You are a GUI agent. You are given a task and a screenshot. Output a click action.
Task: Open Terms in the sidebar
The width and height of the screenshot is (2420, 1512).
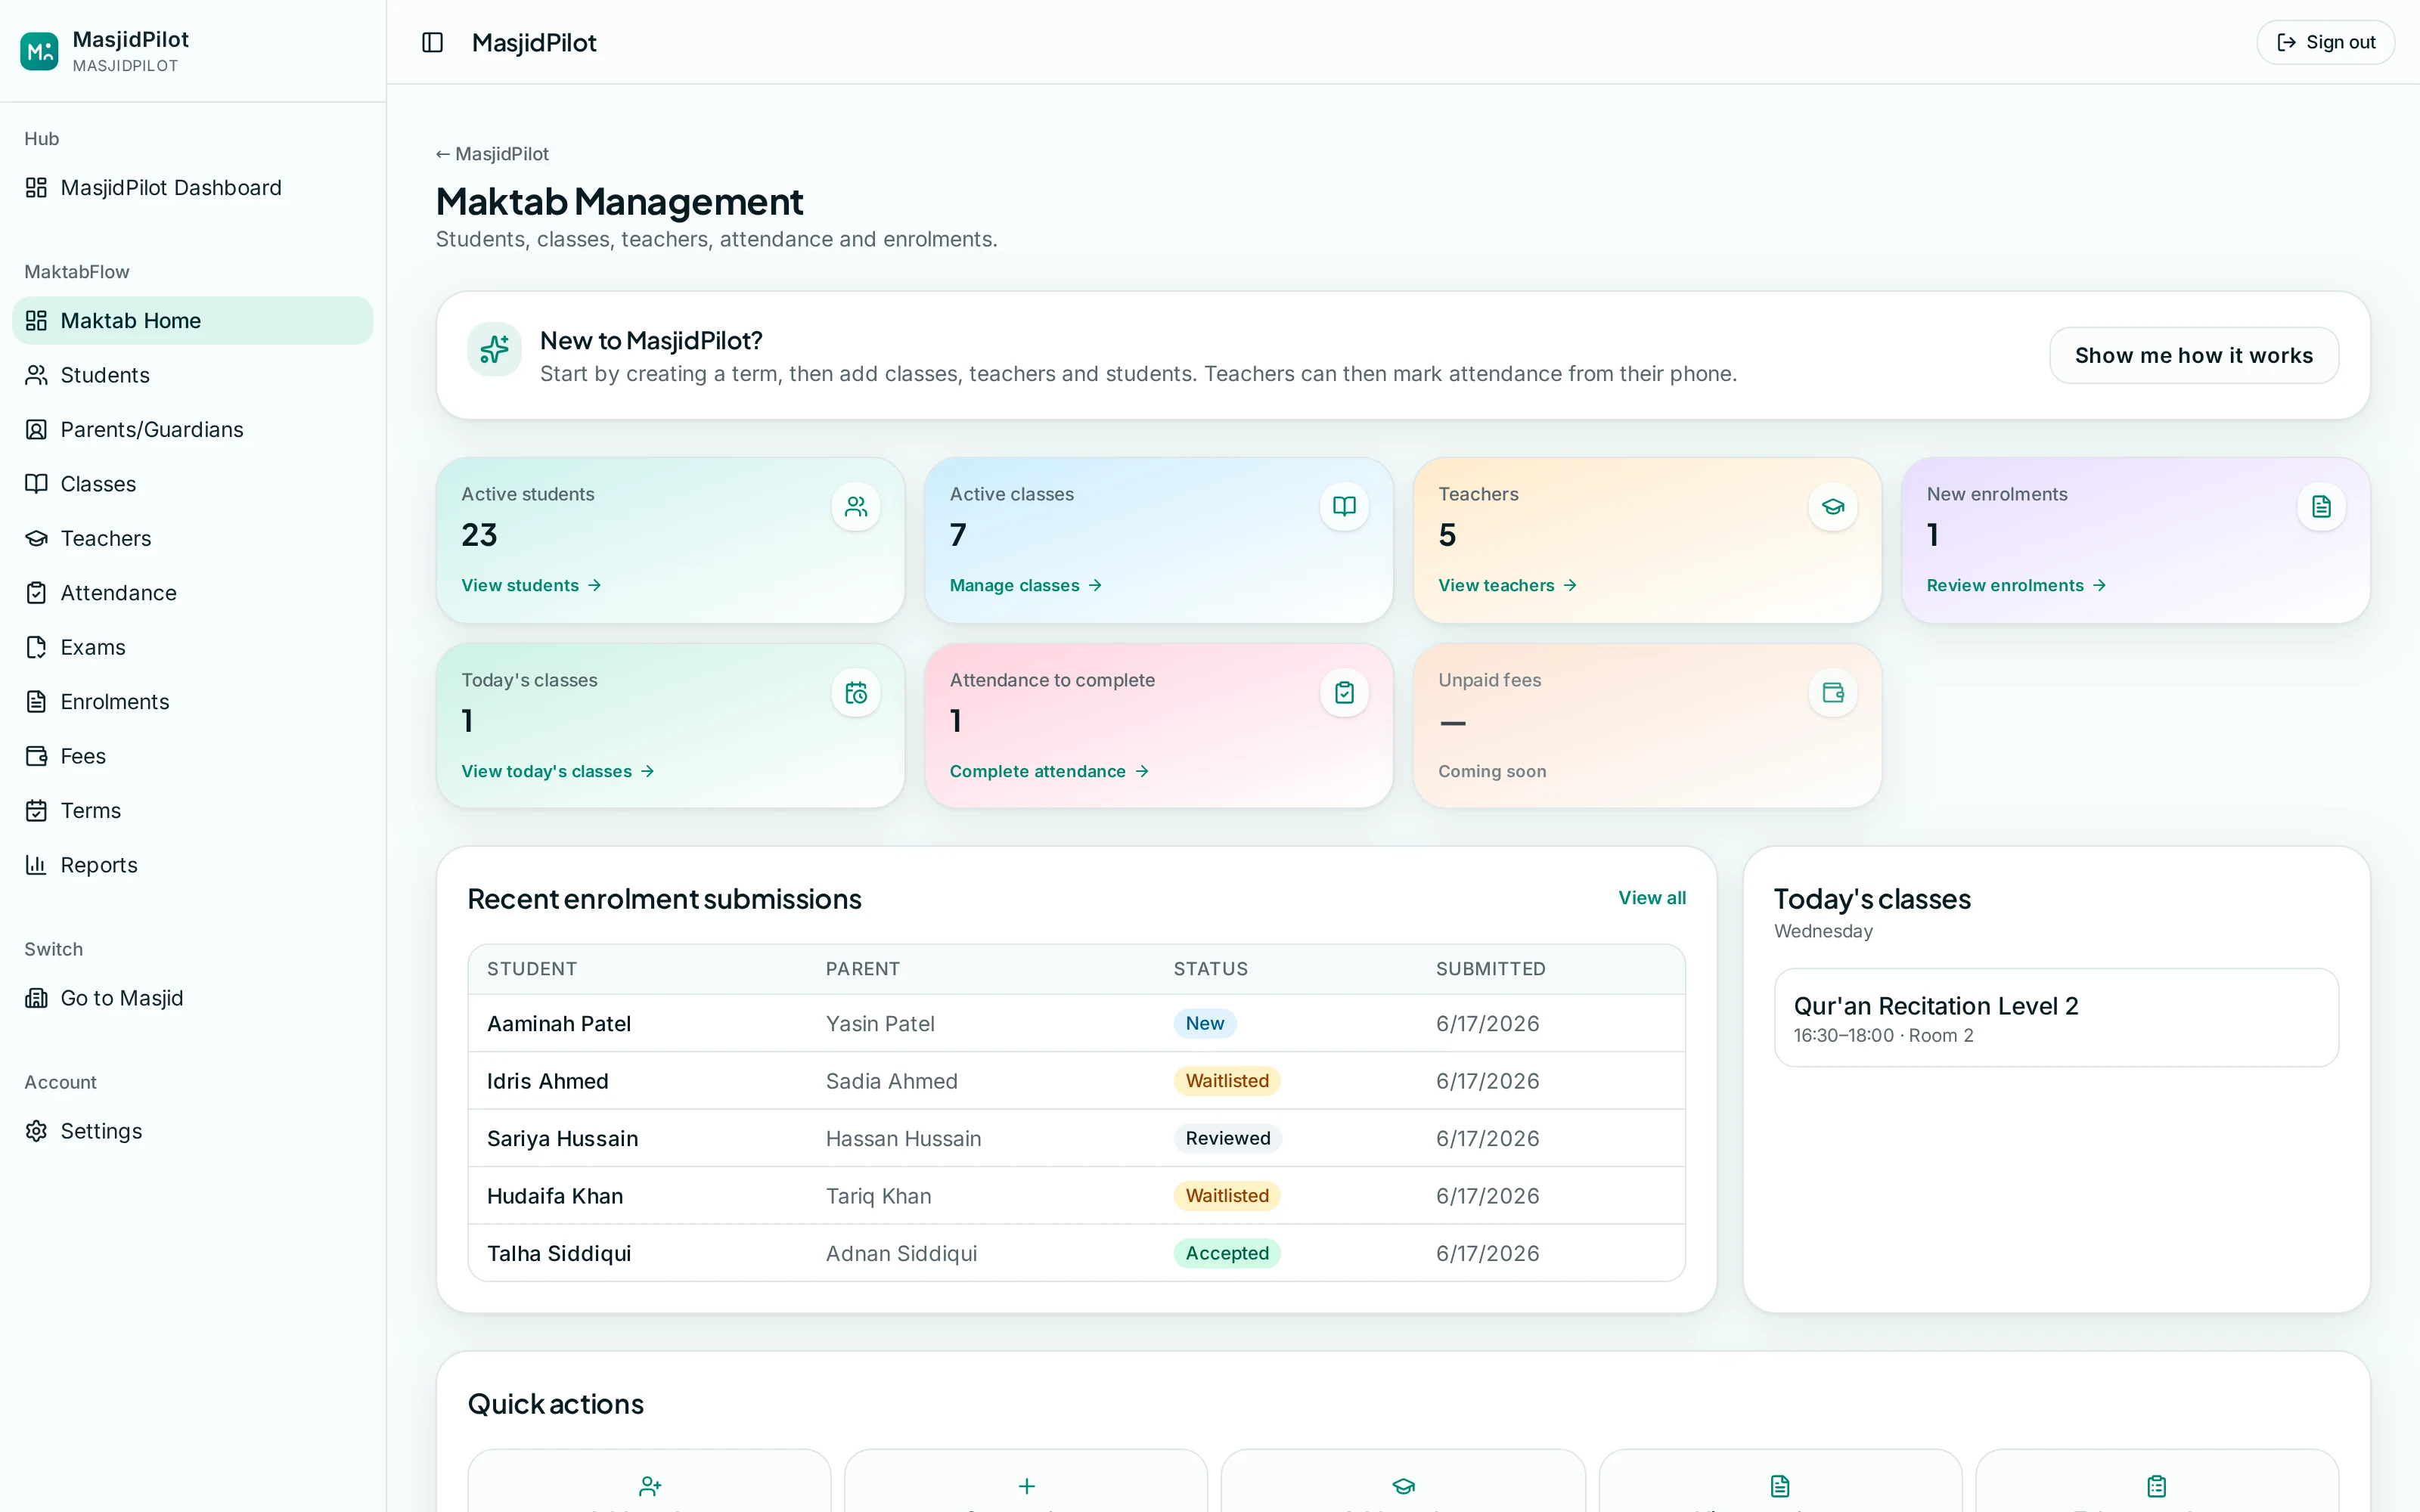point(192,811)
